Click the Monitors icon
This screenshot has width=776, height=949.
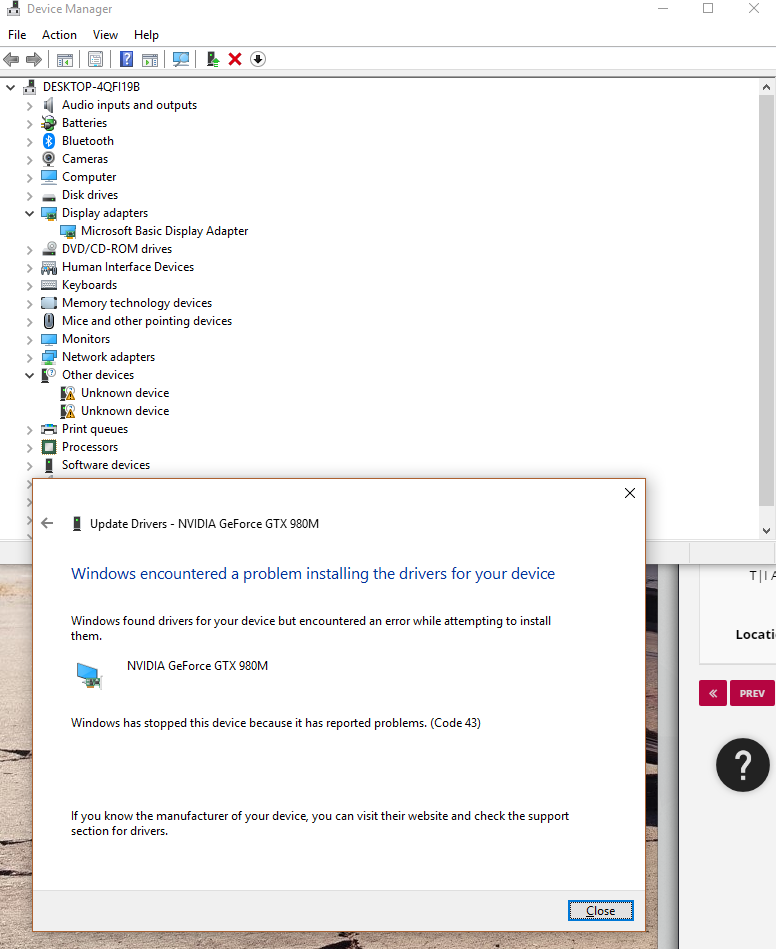(48, 339)
